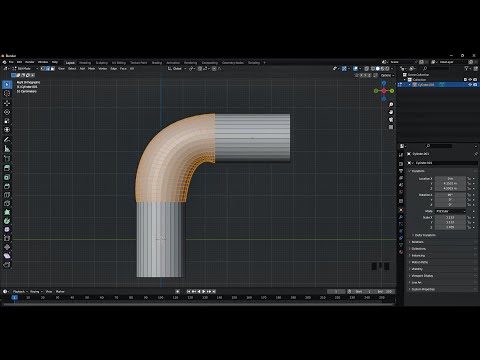Enable face select mode

point(53,68)
